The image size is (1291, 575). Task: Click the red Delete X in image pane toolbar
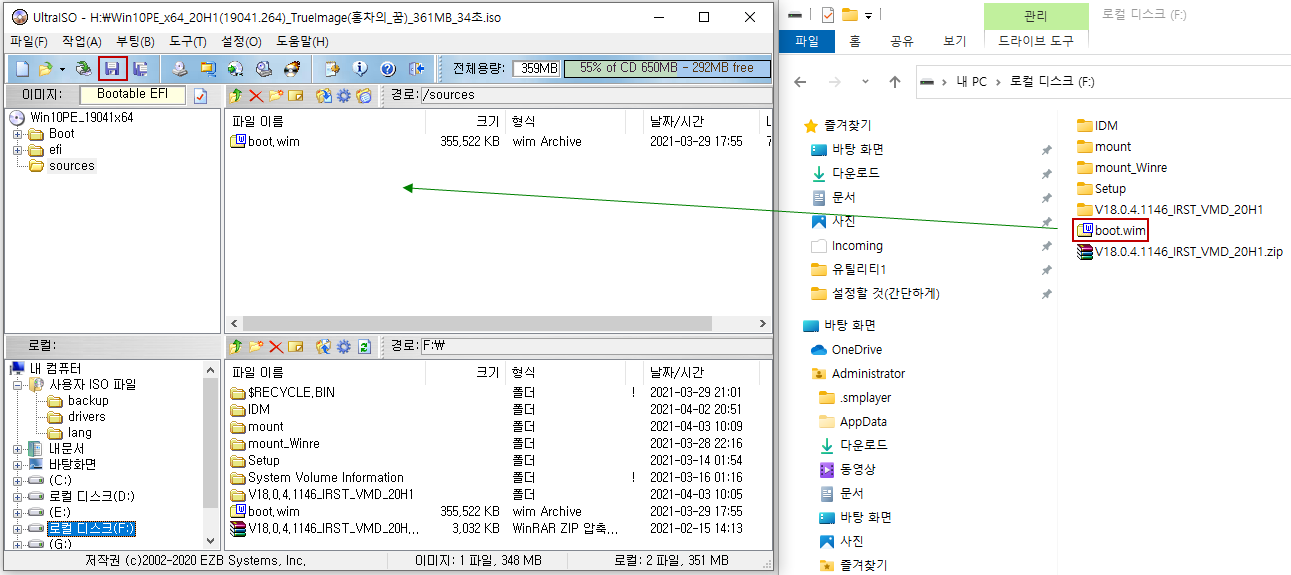[x=256, y=95]
